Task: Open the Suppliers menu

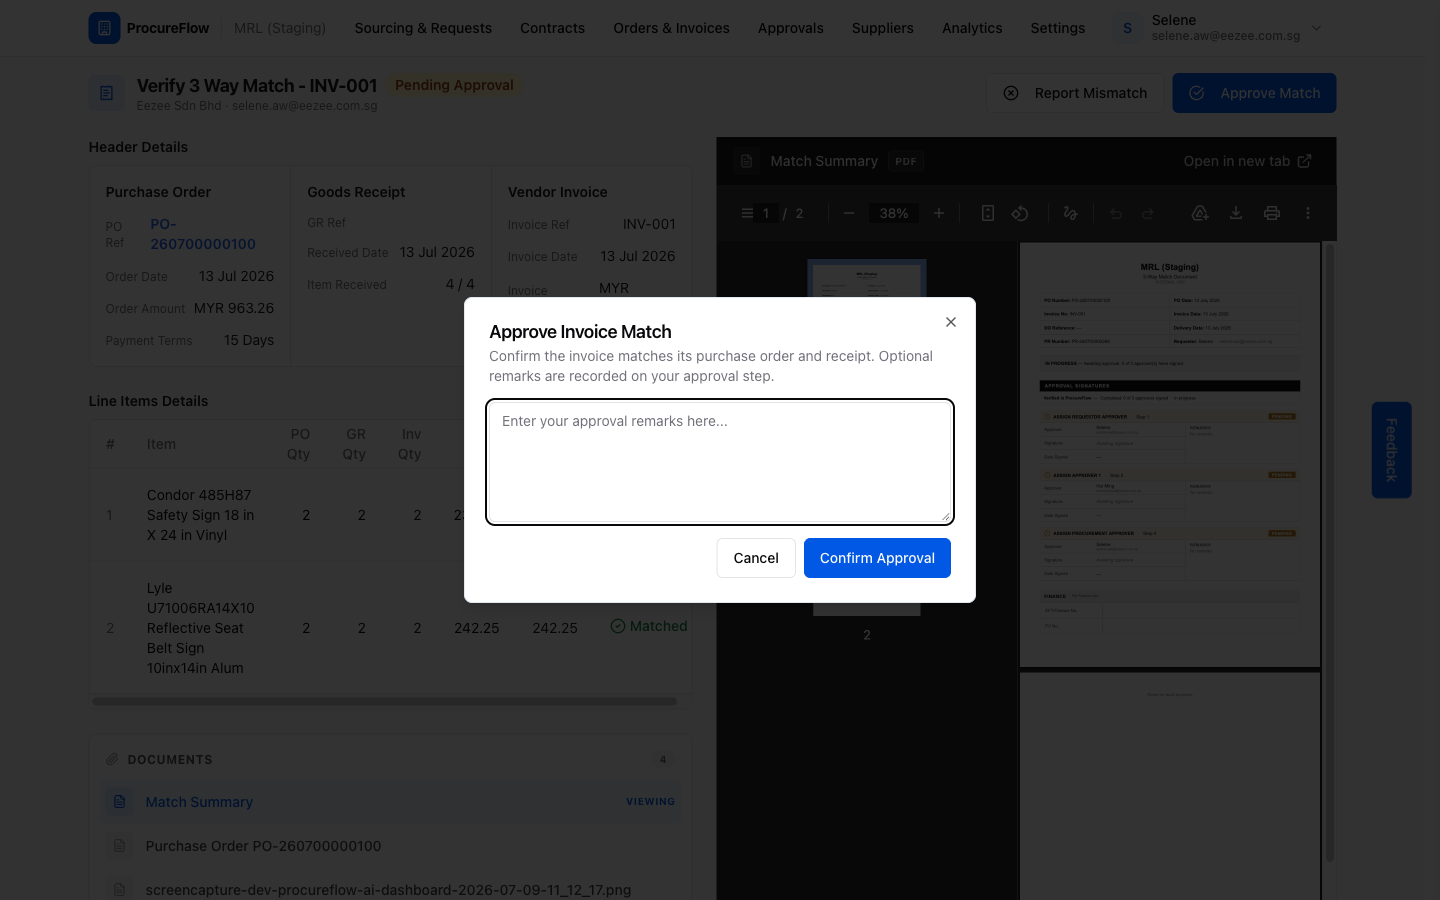Action: click(882, 28)
